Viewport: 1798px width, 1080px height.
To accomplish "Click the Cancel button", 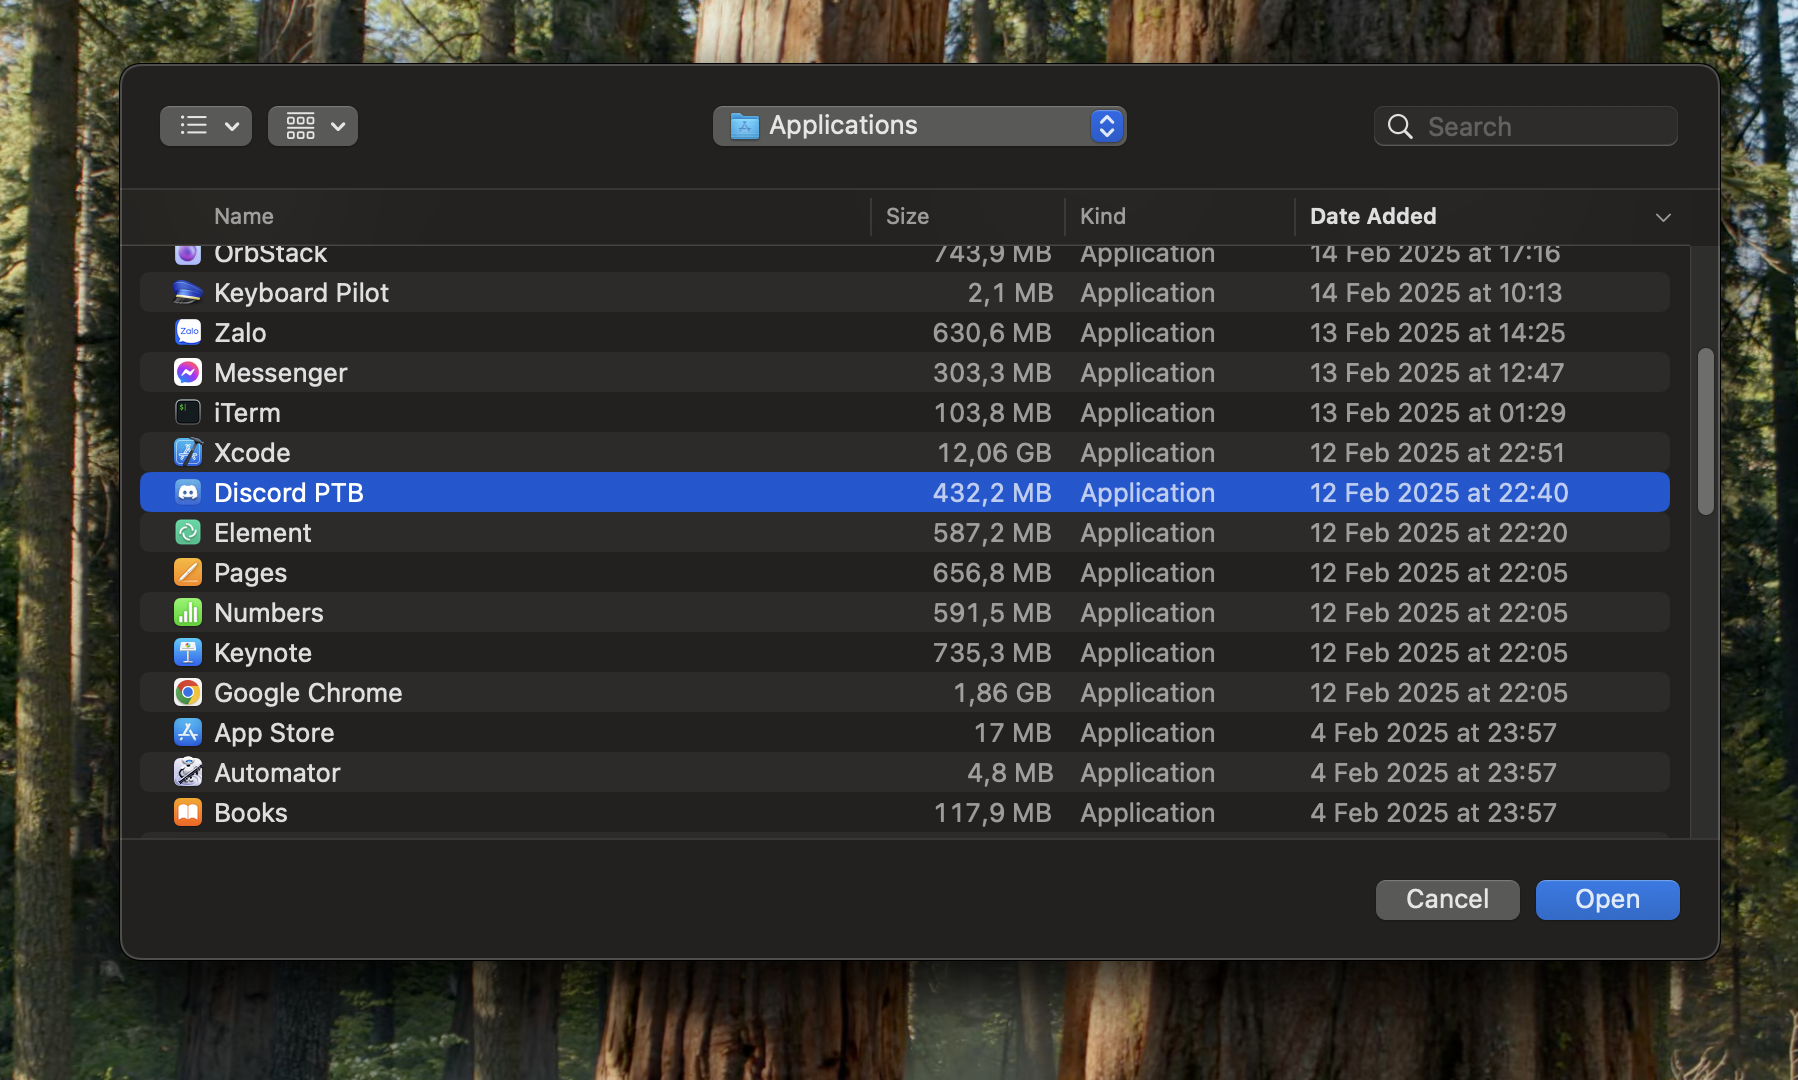I will click(x=1447, y=899).
